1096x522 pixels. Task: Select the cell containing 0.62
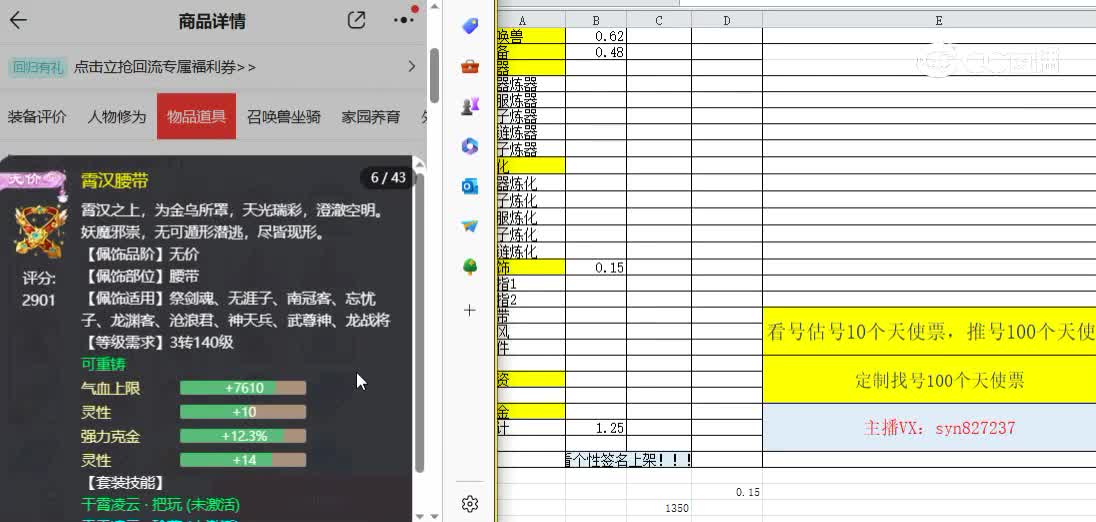pos(596,36)
